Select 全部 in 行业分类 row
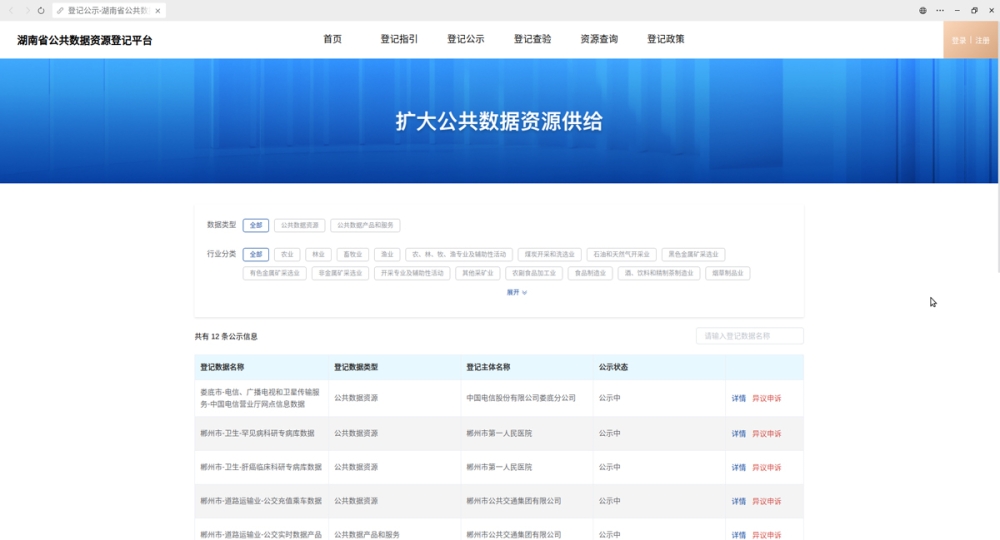1000x540 pixels. click(x=256, y=254)
